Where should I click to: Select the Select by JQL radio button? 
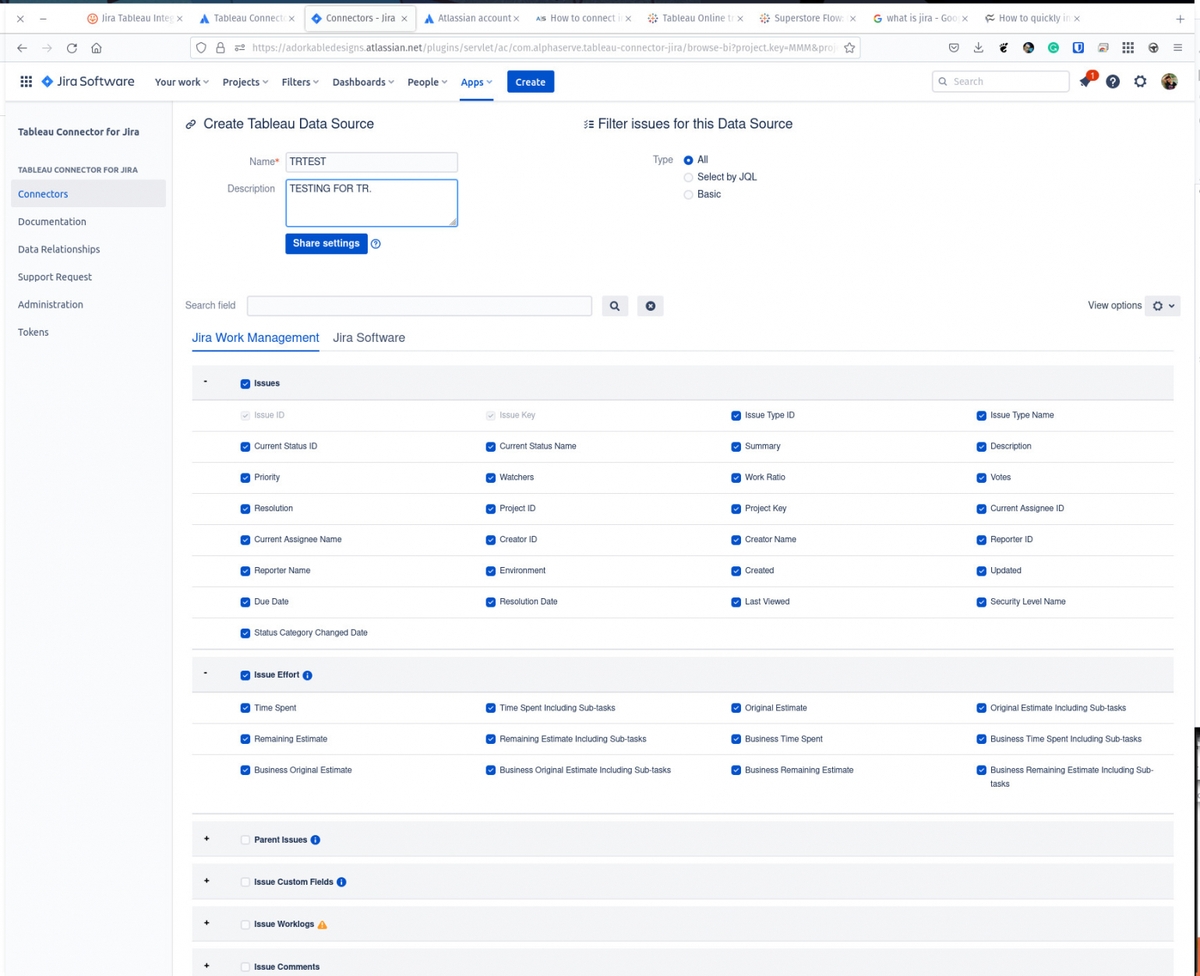click(688, 176)
